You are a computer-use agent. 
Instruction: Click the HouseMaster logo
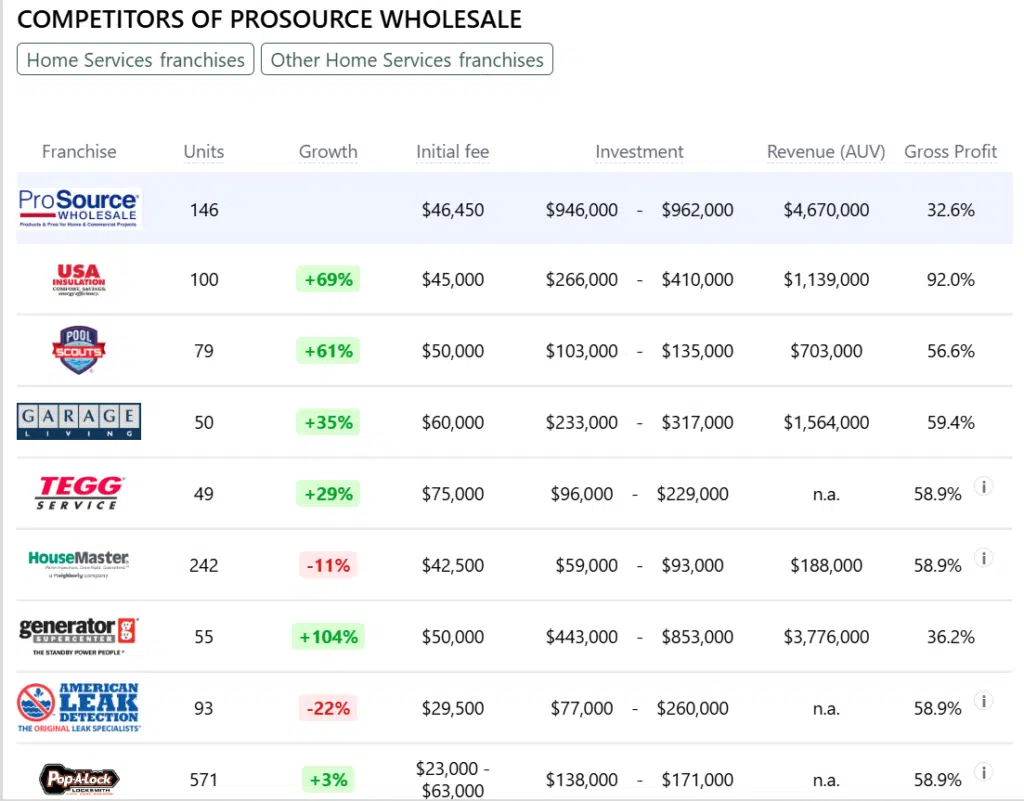79,565
